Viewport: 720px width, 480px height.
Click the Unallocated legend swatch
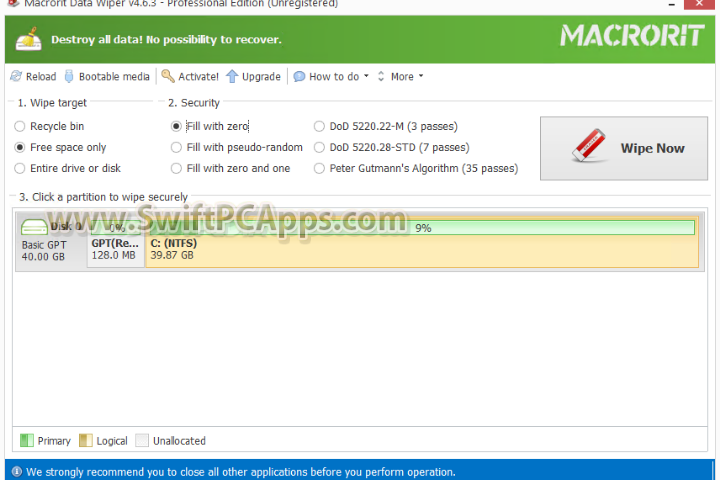(x=142, y=440)
